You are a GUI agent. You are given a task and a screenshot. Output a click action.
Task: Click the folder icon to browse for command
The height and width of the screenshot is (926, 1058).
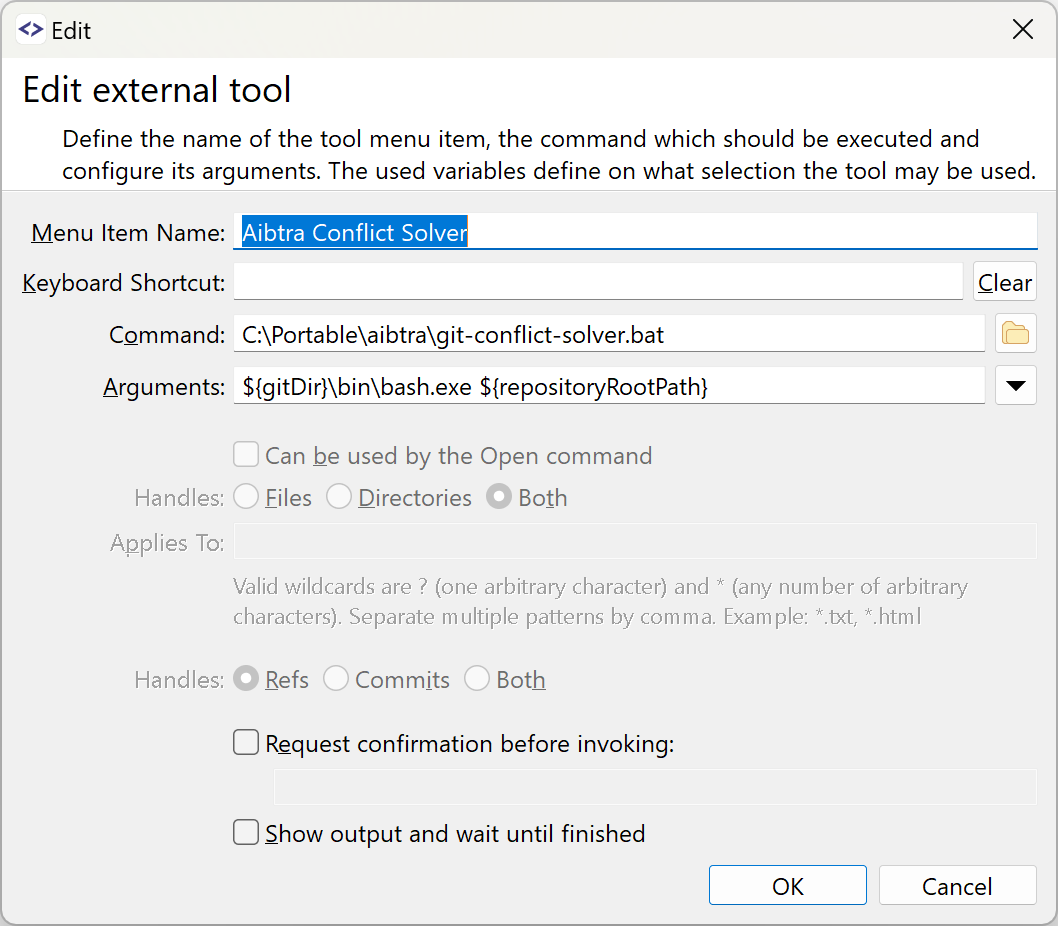tap(1015, 333)
